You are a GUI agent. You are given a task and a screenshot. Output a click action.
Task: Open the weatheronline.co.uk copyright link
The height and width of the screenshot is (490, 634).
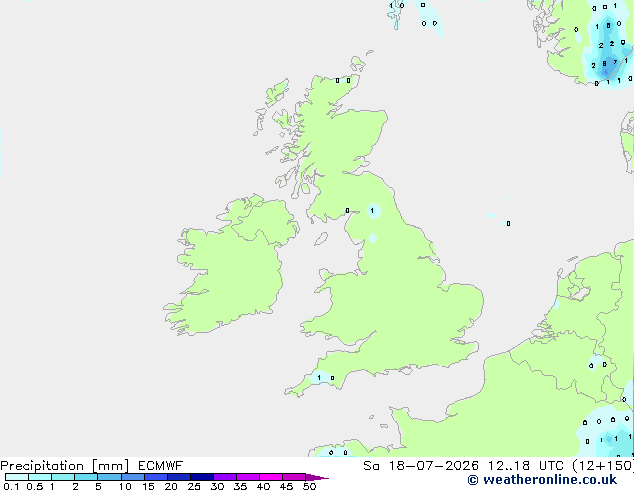[x=542, y=480]
